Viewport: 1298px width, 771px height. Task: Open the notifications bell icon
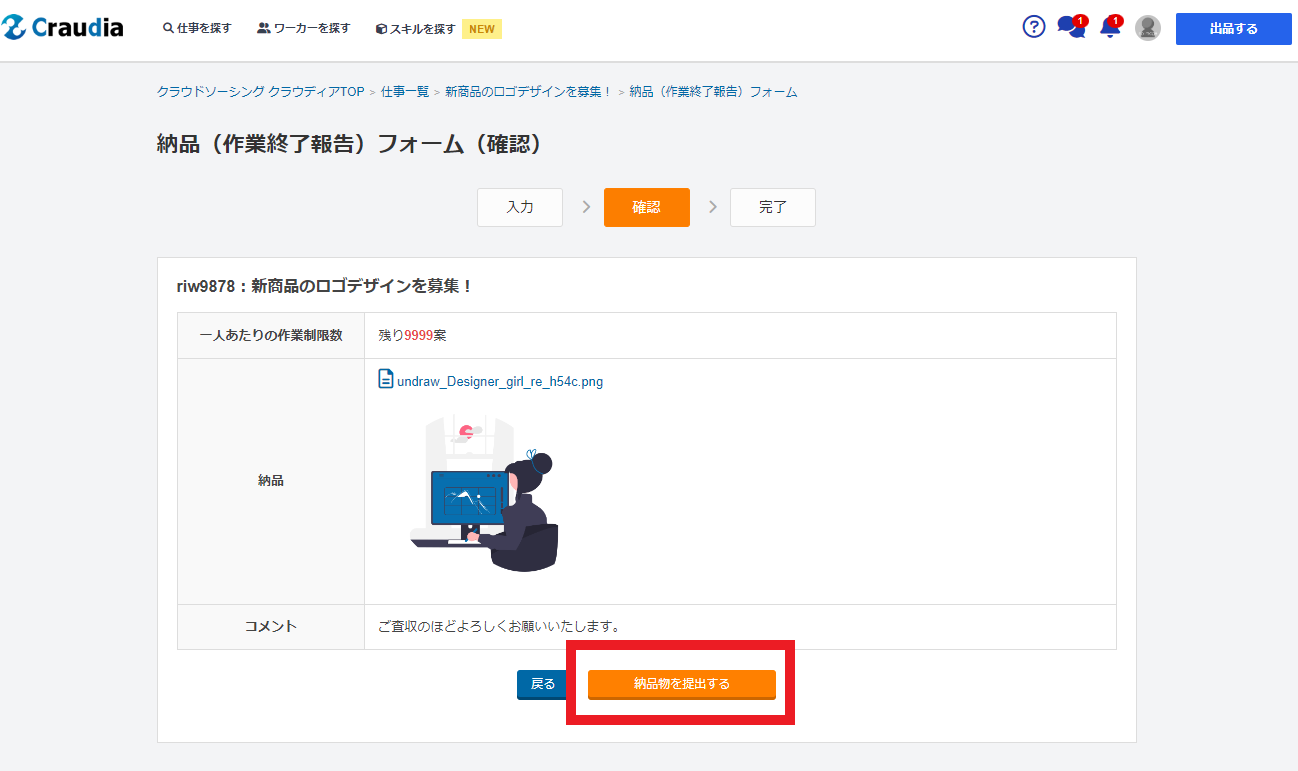[x=1109, y=27]
